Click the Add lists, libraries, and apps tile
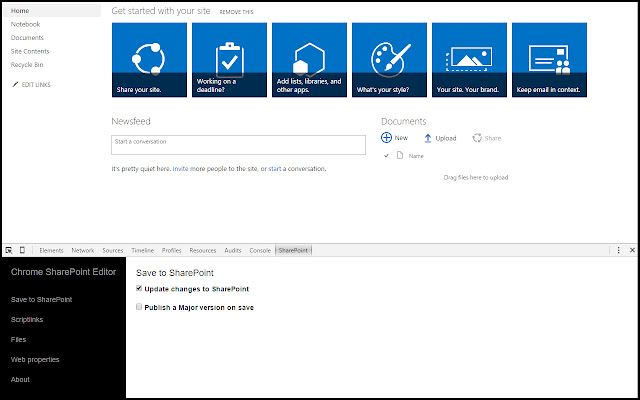 (309, 60)
